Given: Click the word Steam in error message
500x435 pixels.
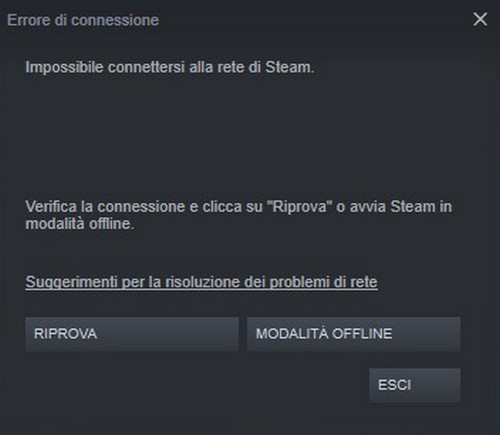Looking at the screenshot, I should (289, 67).
